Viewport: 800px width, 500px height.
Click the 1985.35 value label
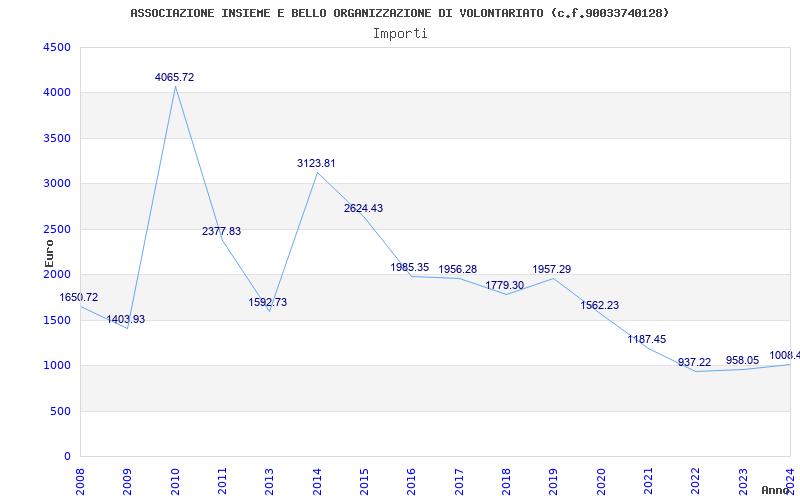click(x=410, y=267)
